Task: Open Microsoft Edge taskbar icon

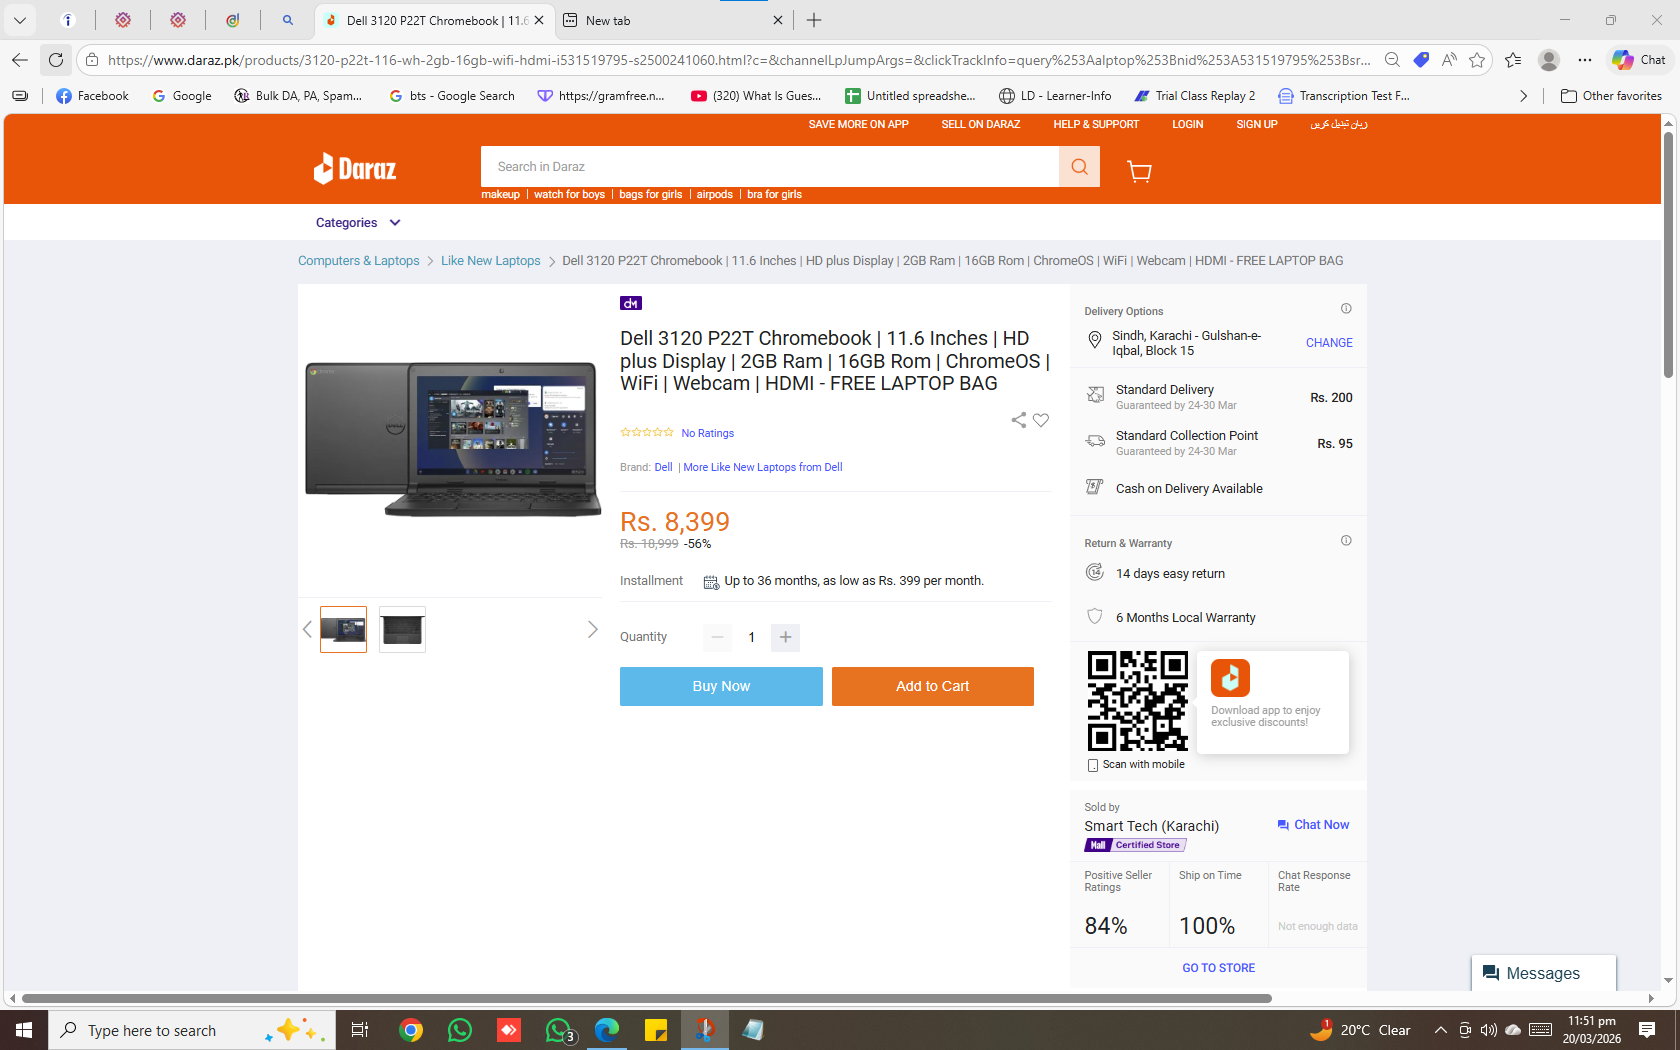Action: tap(607, 1030)
